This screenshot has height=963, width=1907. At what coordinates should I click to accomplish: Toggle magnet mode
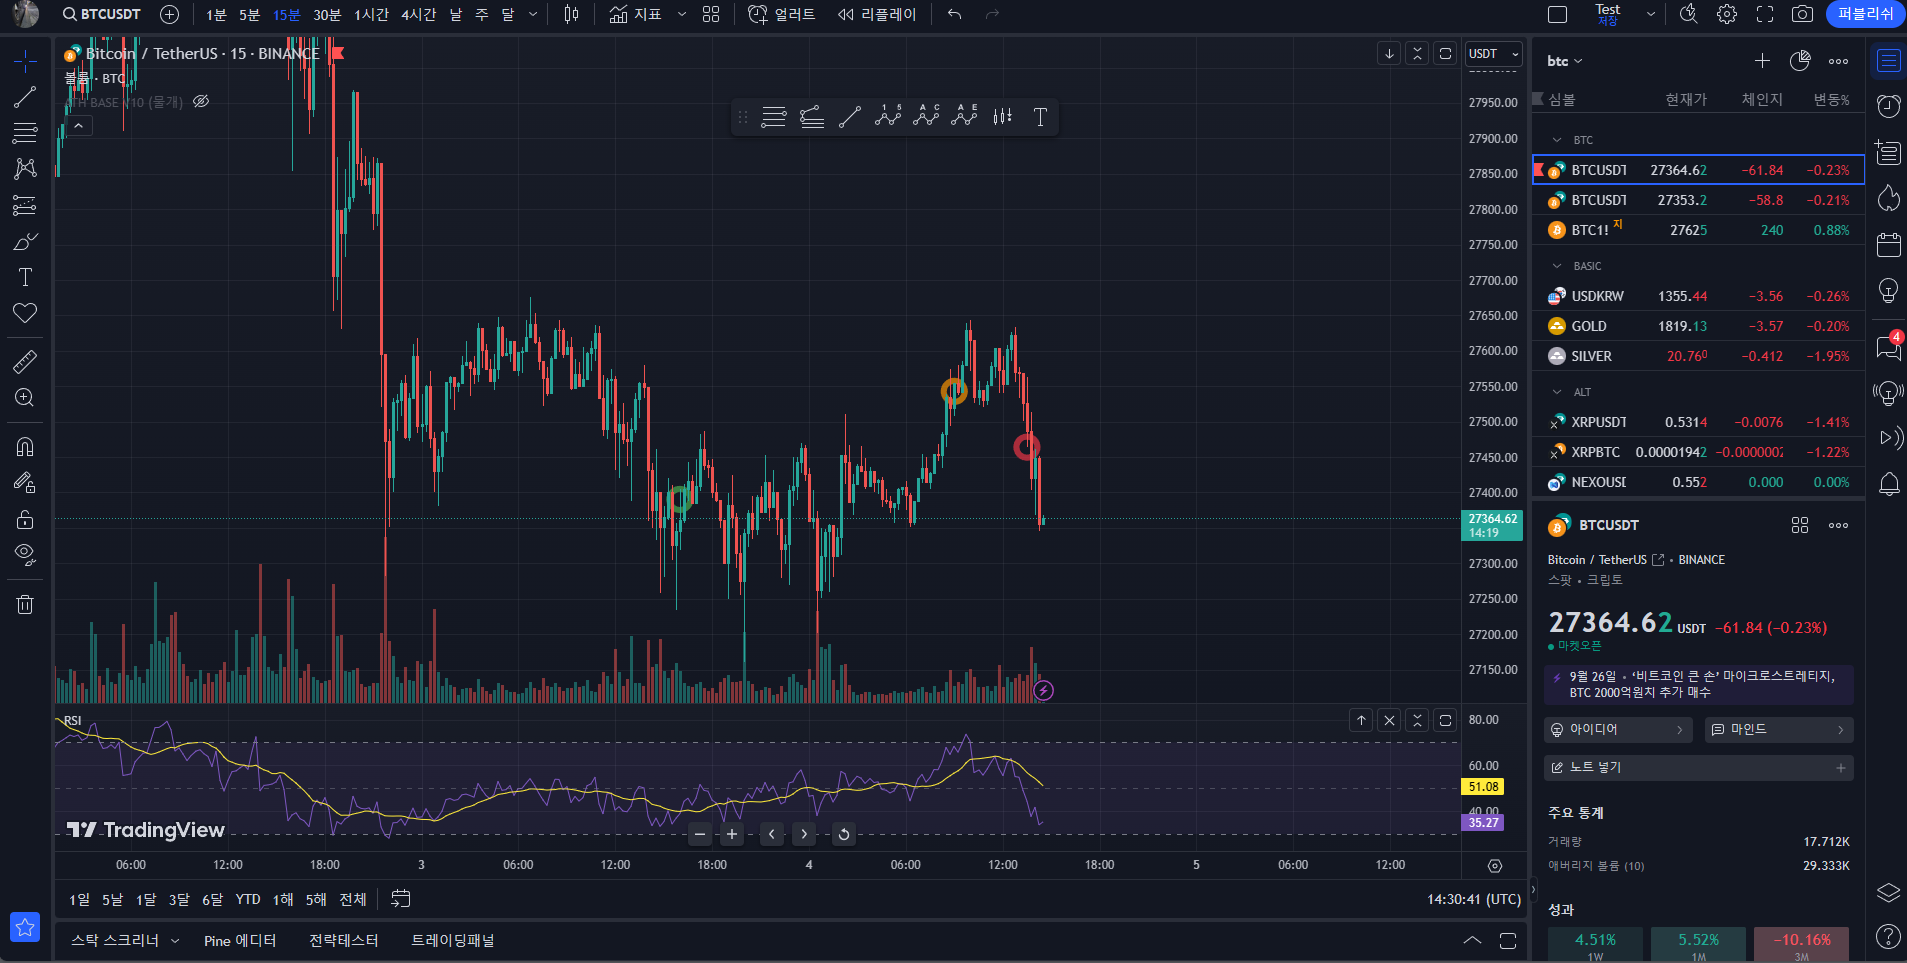coord(25,446)
